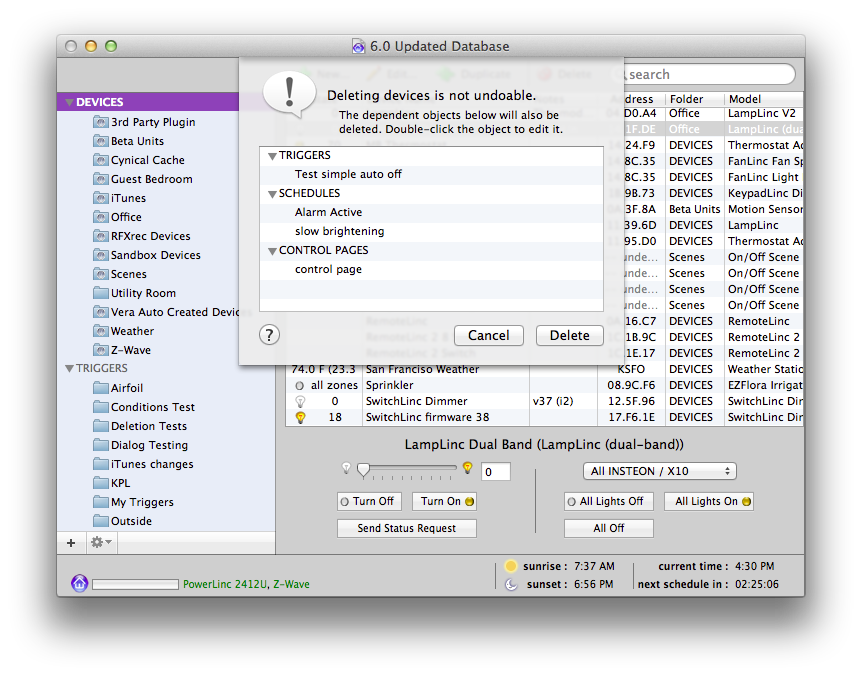The image size is (862, 676).
Task: Click the Turn On button
Action: (444, 501)
